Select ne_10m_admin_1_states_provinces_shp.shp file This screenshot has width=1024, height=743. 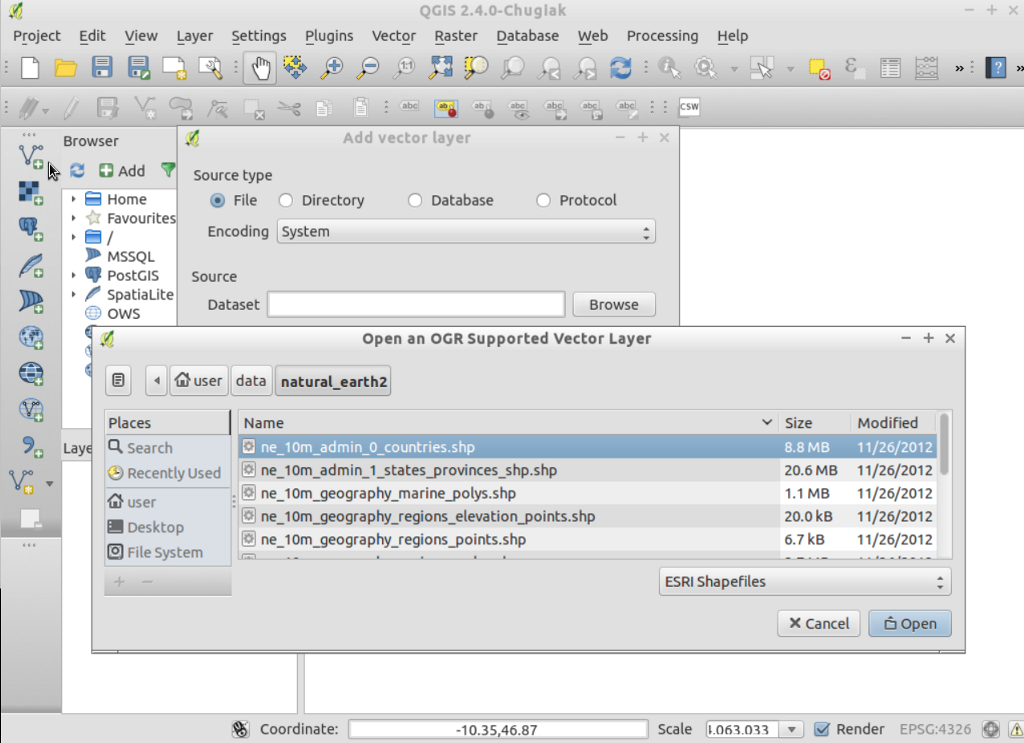pyautogui.click(x=587, y=470)
